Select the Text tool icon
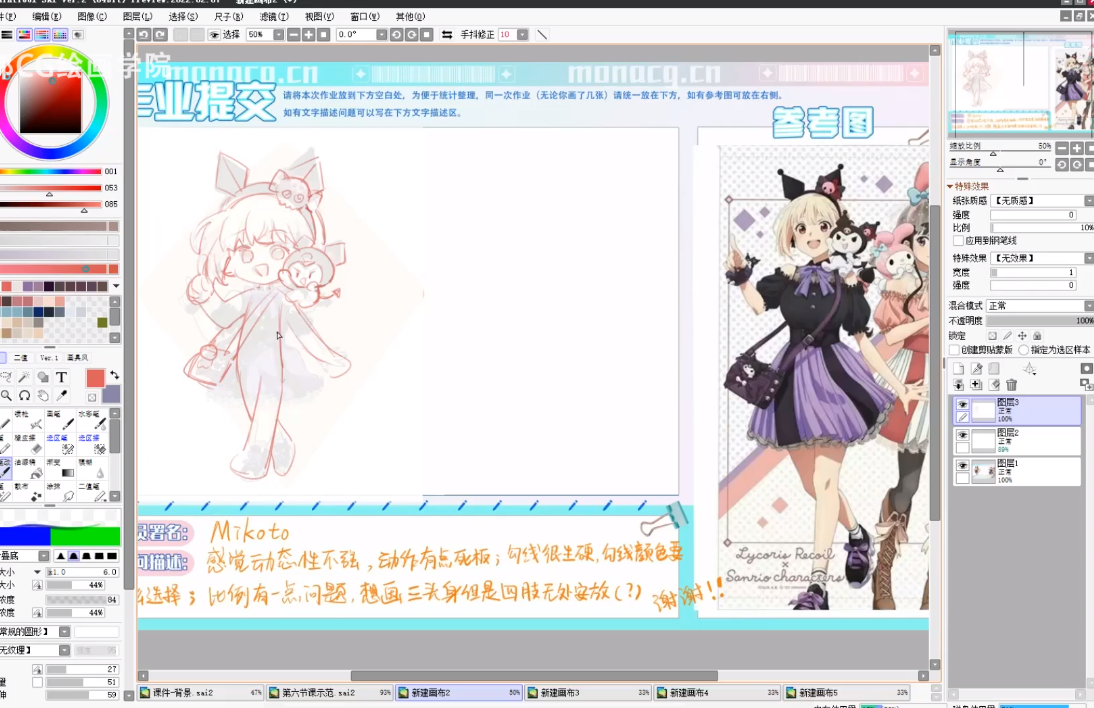This screenshot has height=708, width=1094. click(x=61, y=377)
